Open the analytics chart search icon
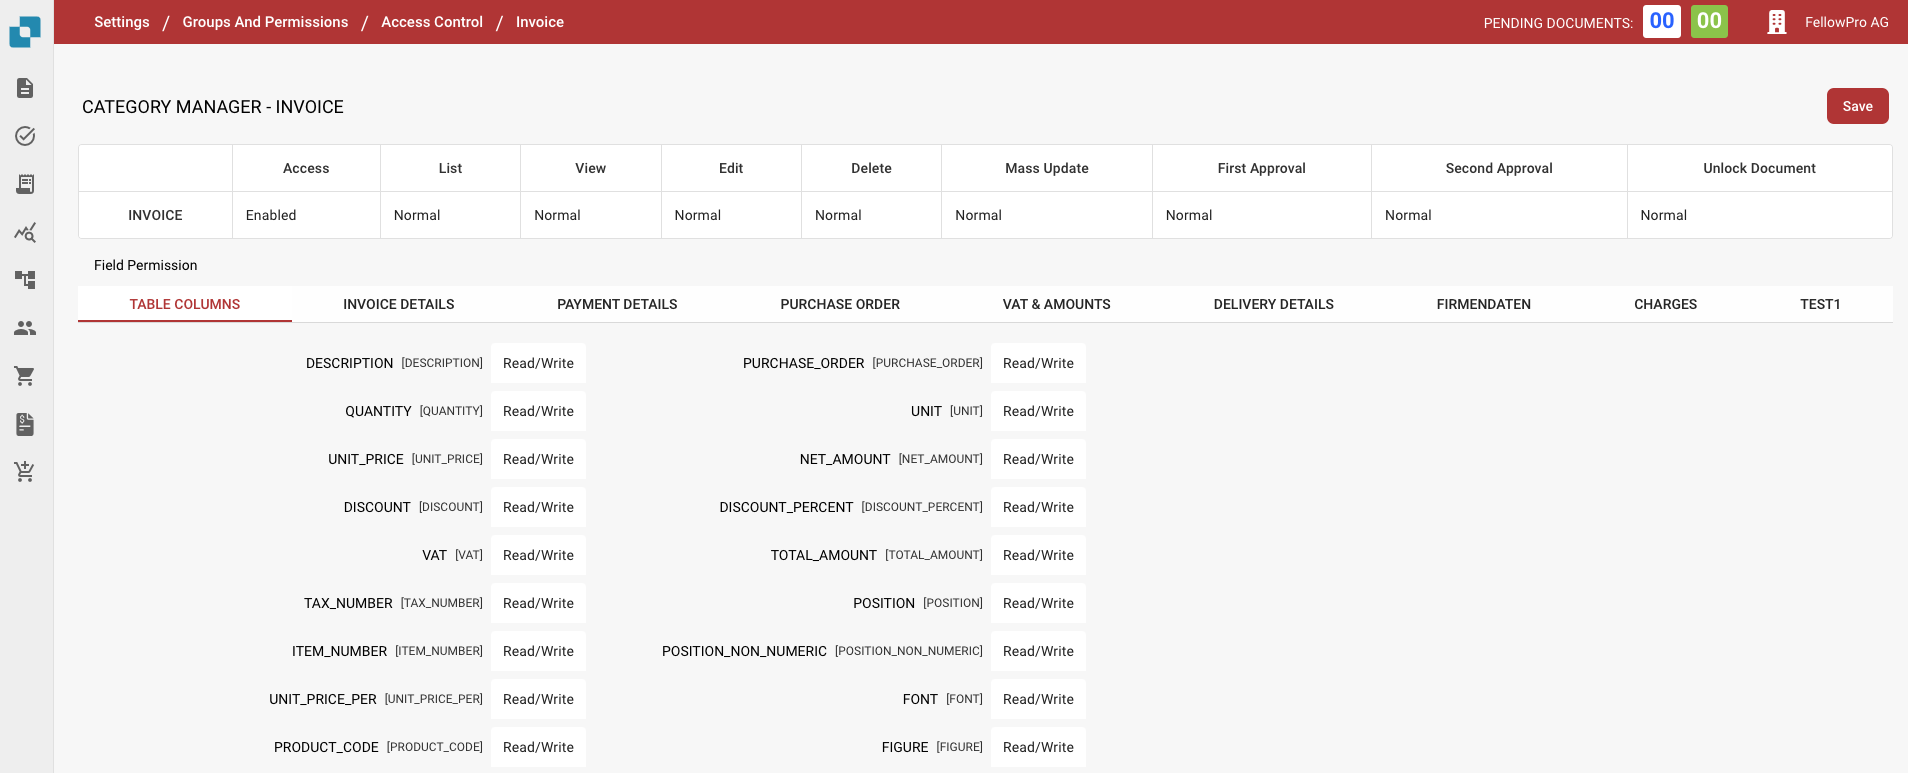1908x773 pixels. [25, 232]
